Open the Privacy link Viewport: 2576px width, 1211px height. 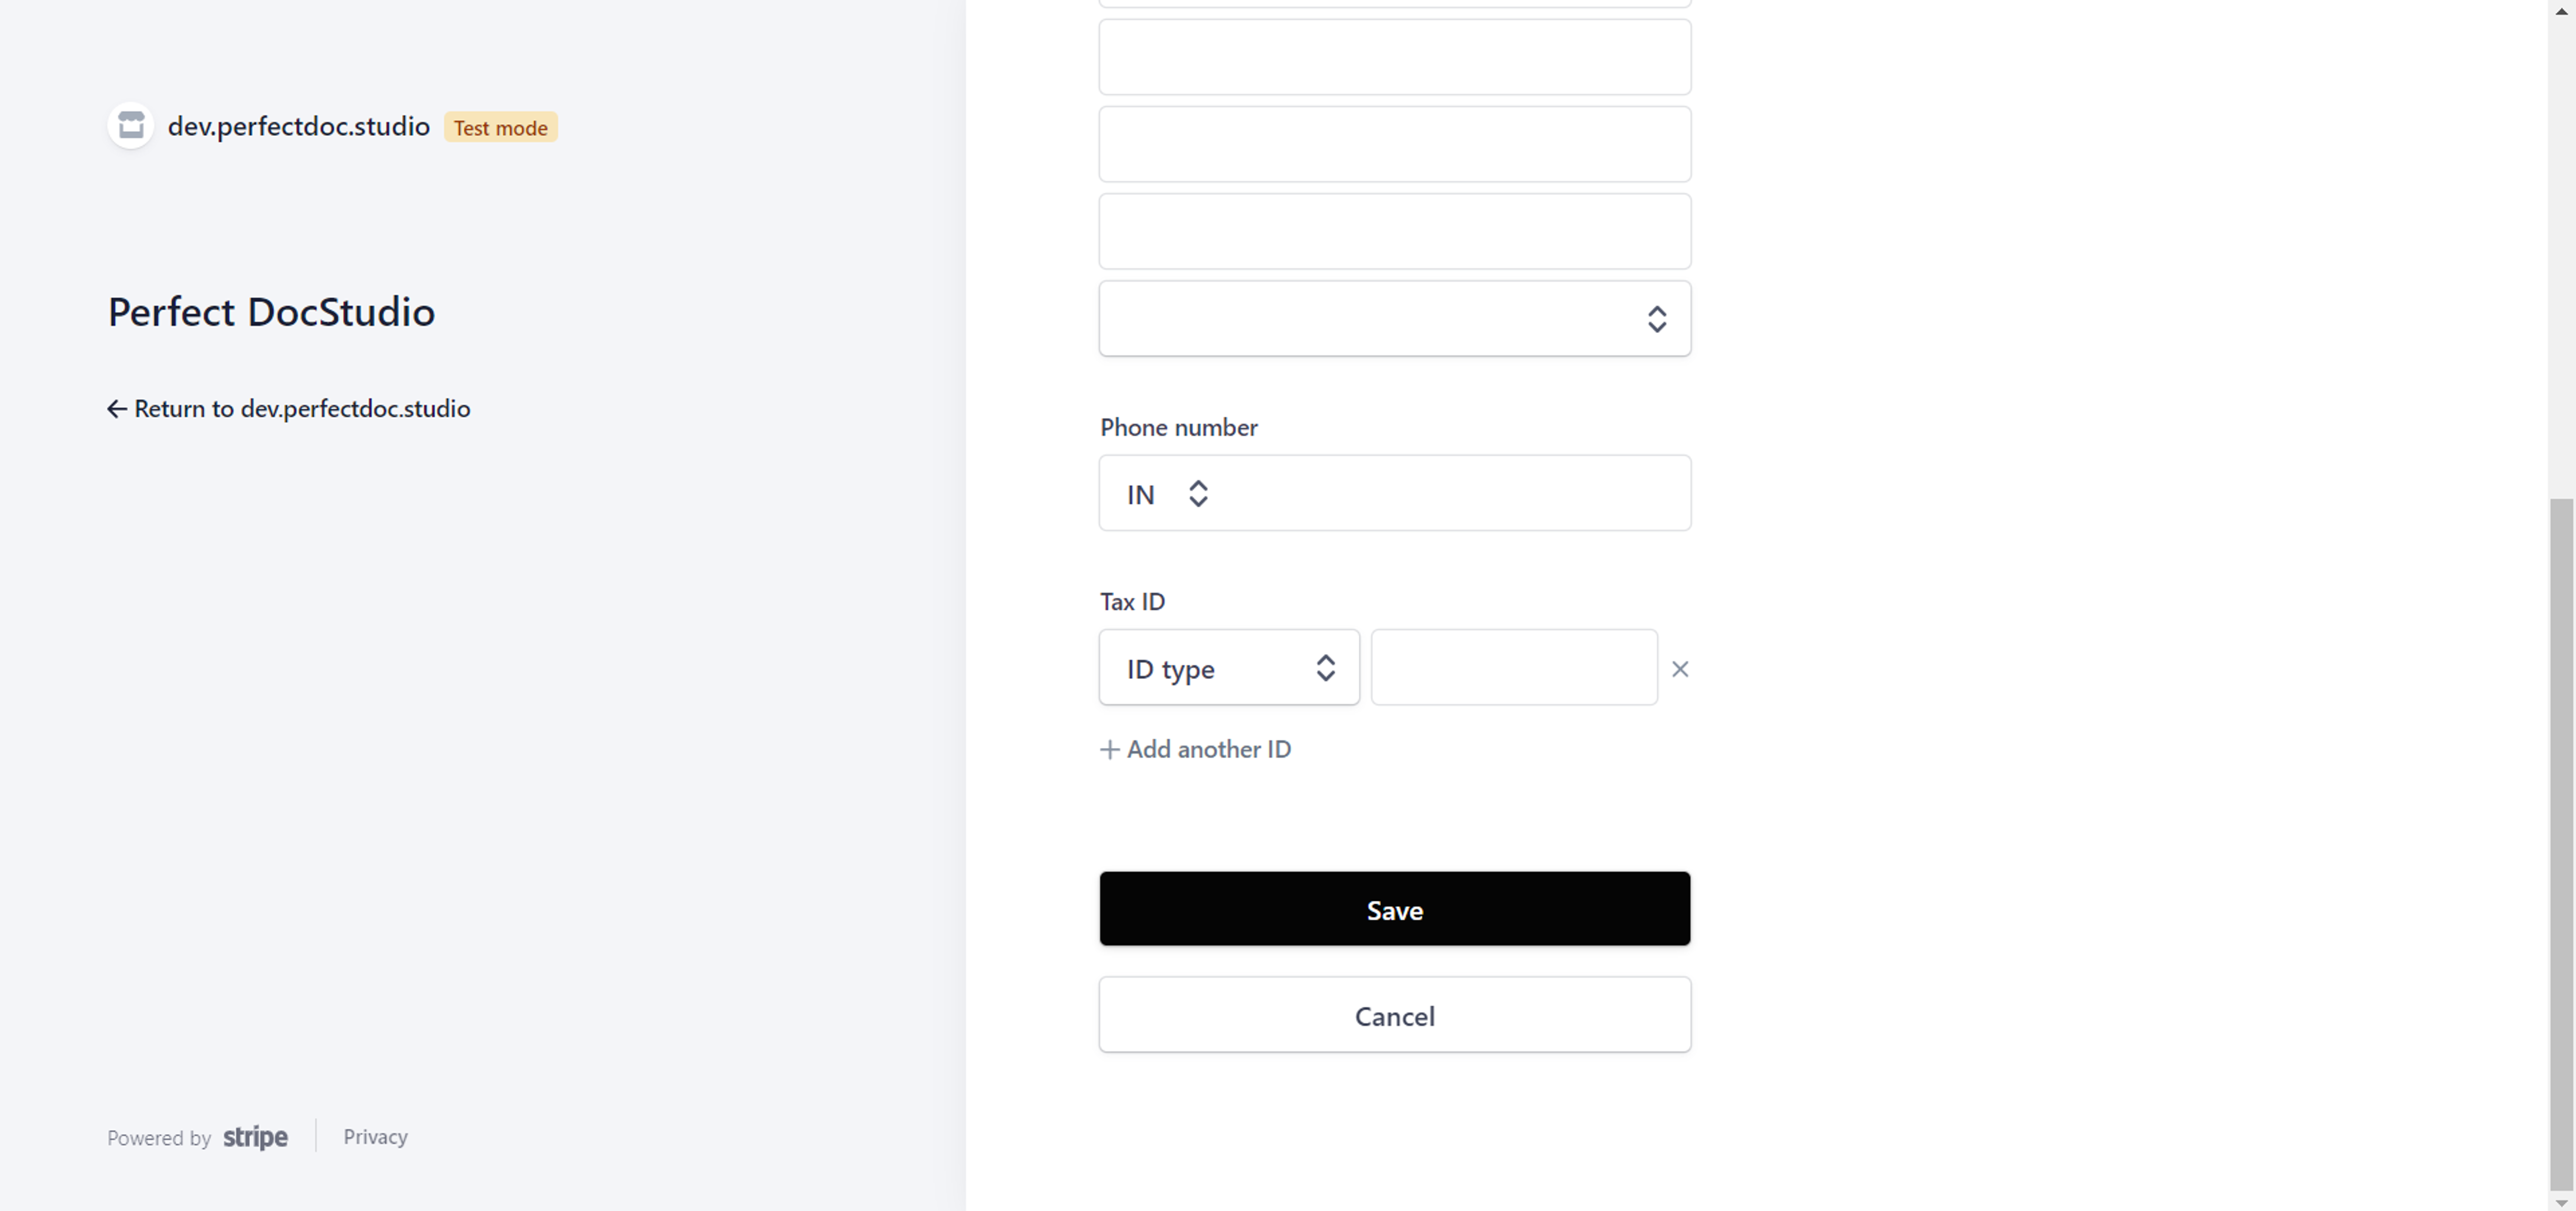[x=375, y=1137]
